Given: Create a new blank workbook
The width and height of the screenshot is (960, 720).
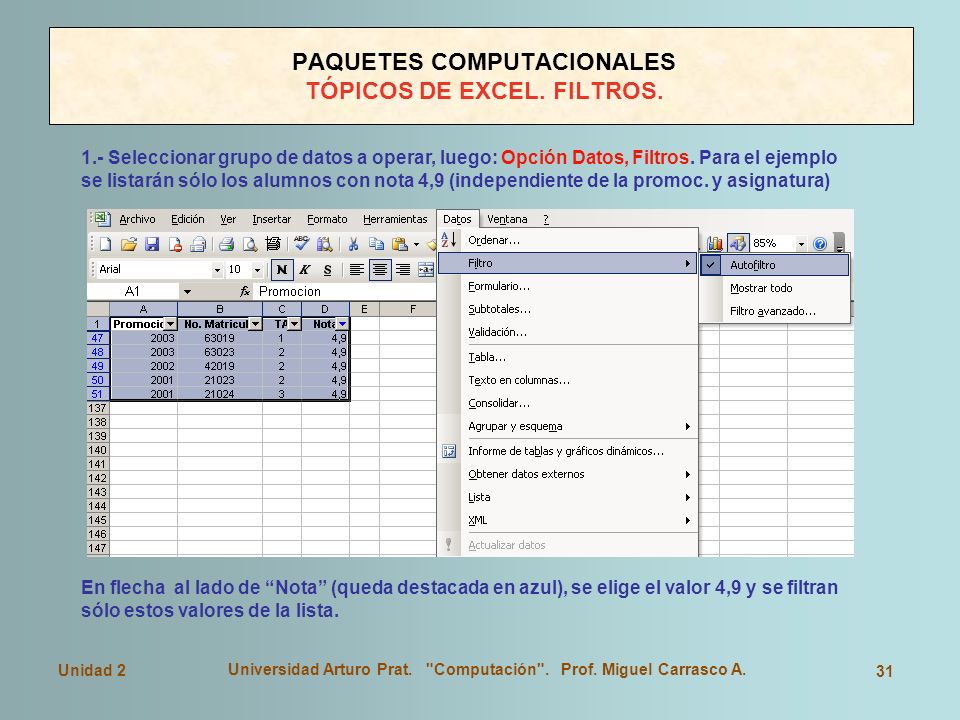Looking at the screenshot, I should tap(105, 244).
